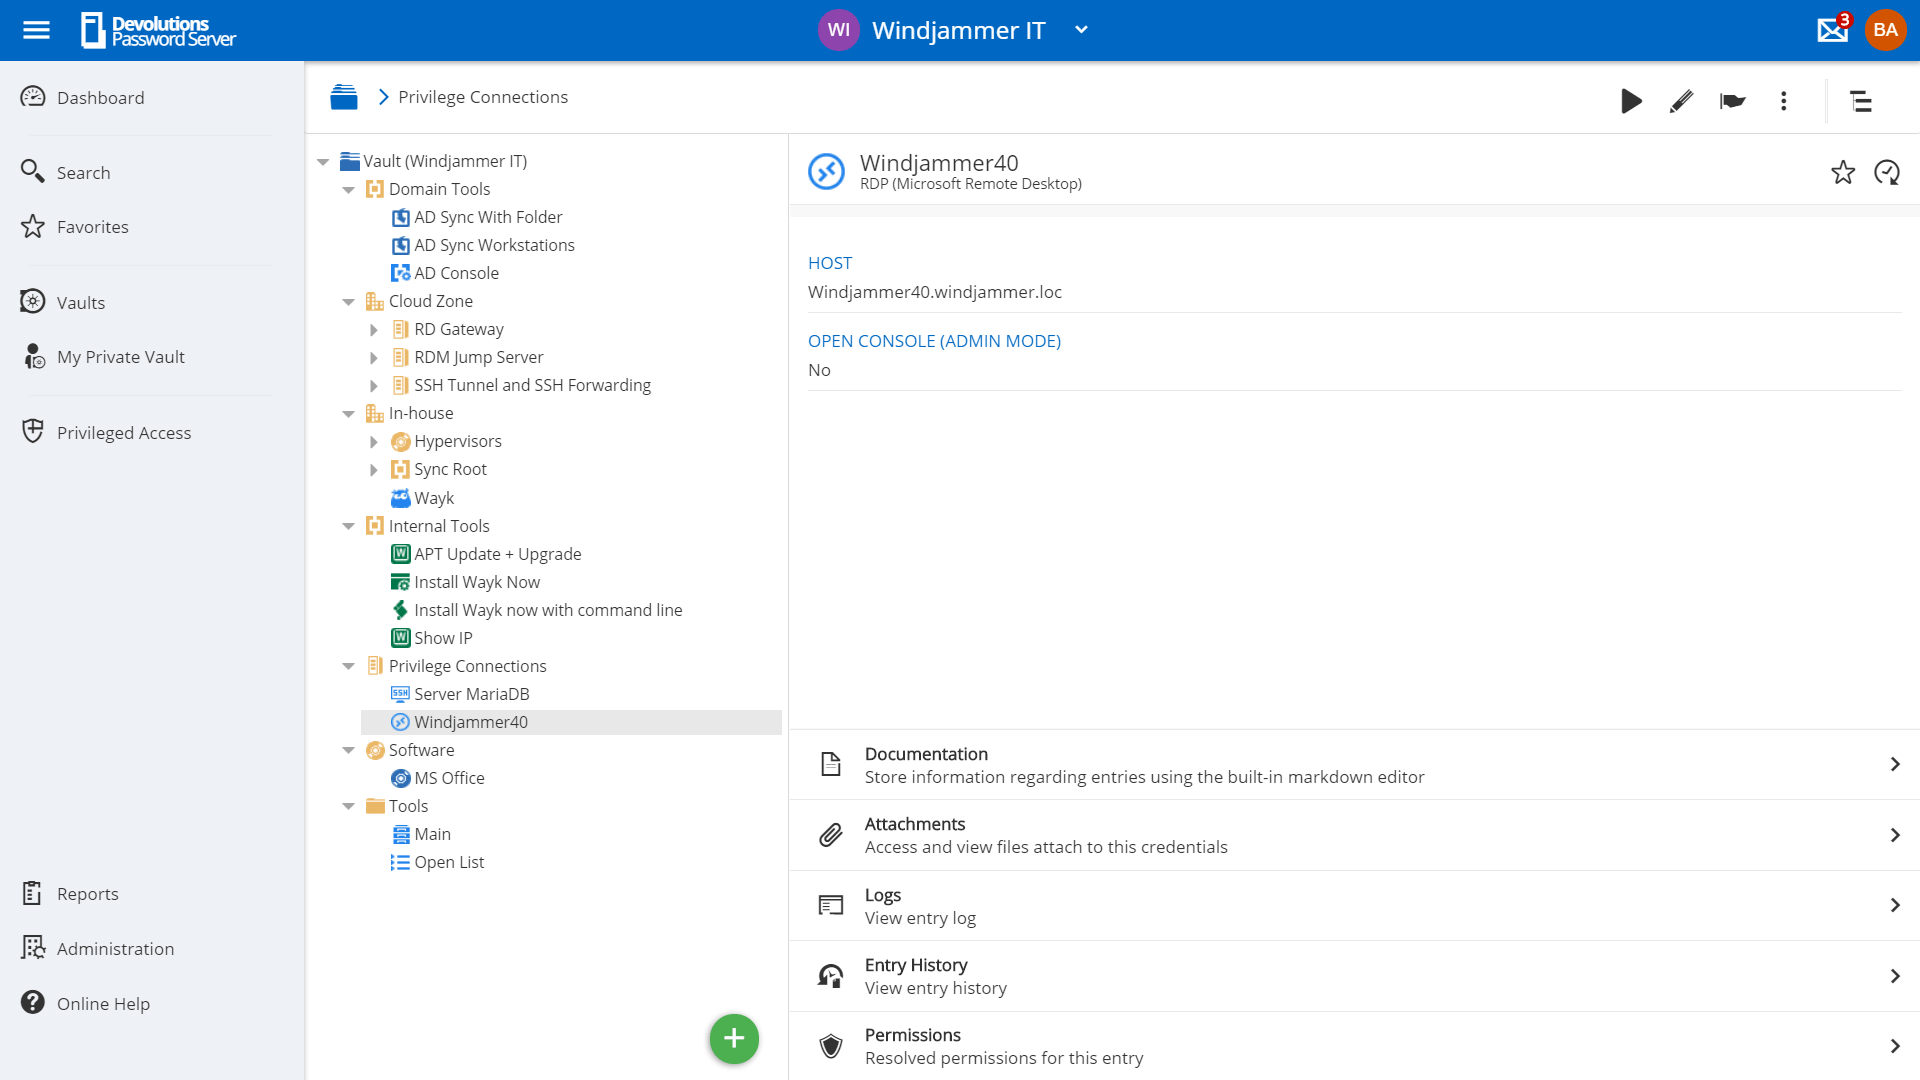Open the Windjammer IT vault dropdown
The image size is (1920, 1080).
(1081, 30)
